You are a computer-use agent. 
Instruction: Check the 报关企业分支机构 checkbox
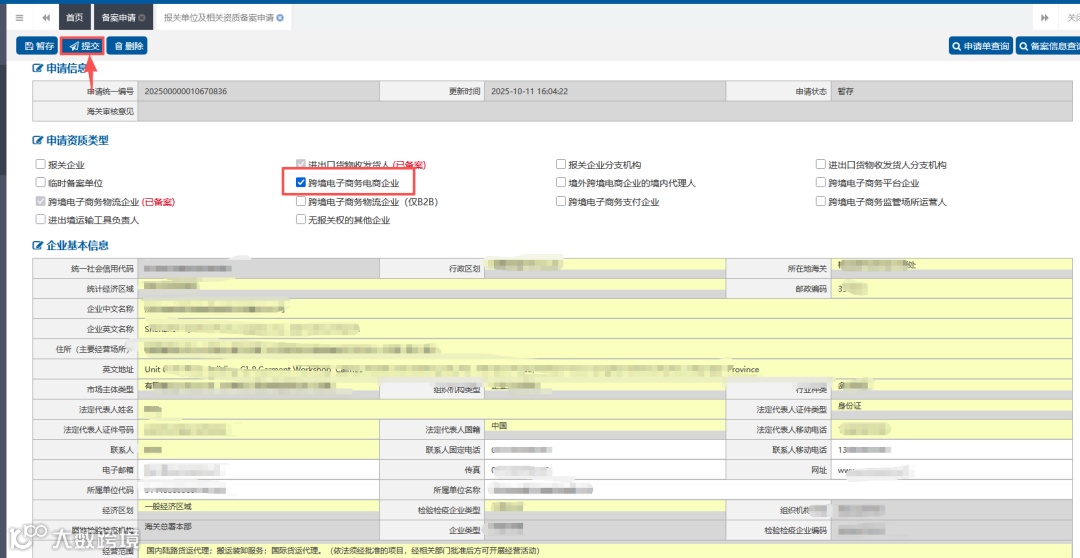(561, 165)
